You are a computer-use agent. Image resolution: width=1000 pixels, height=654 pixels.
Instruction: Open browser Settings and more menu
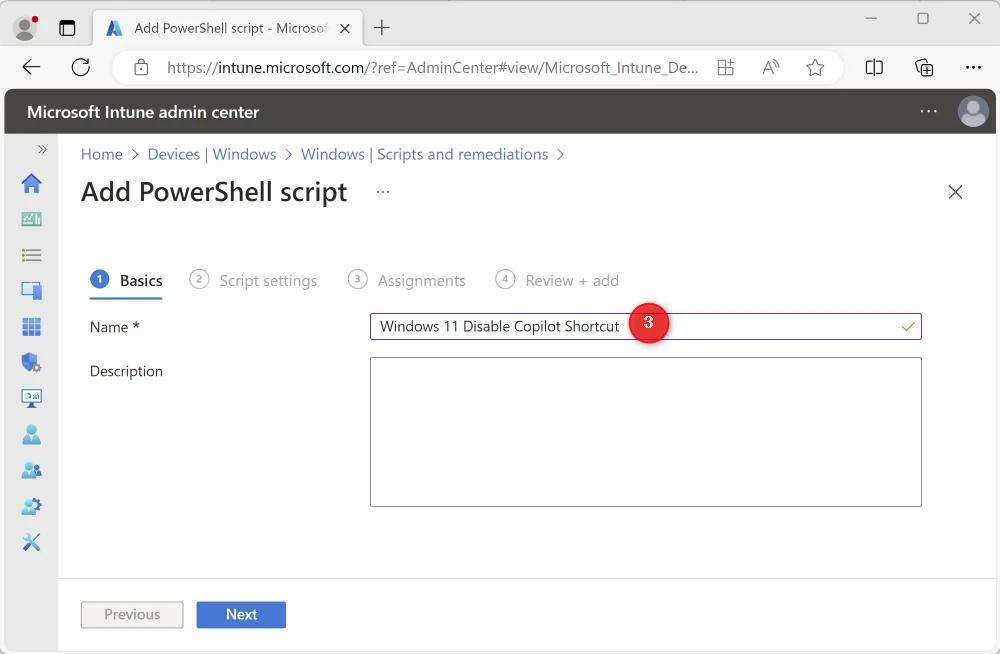973,67
